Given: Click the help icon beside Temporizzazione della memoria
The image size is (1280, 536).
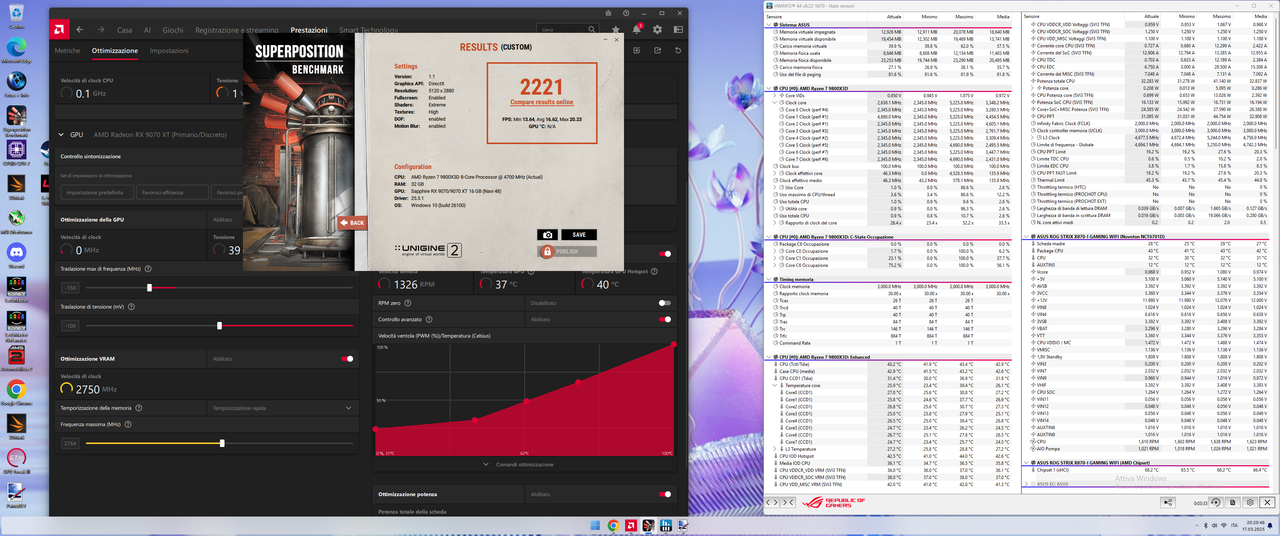Looking at the screenshot, I should (x=139, y=408).
